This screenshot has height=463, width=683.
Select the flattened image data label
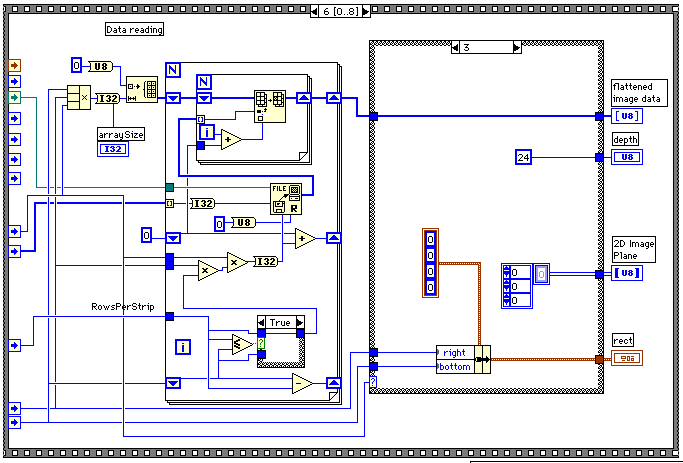point(639,93)
